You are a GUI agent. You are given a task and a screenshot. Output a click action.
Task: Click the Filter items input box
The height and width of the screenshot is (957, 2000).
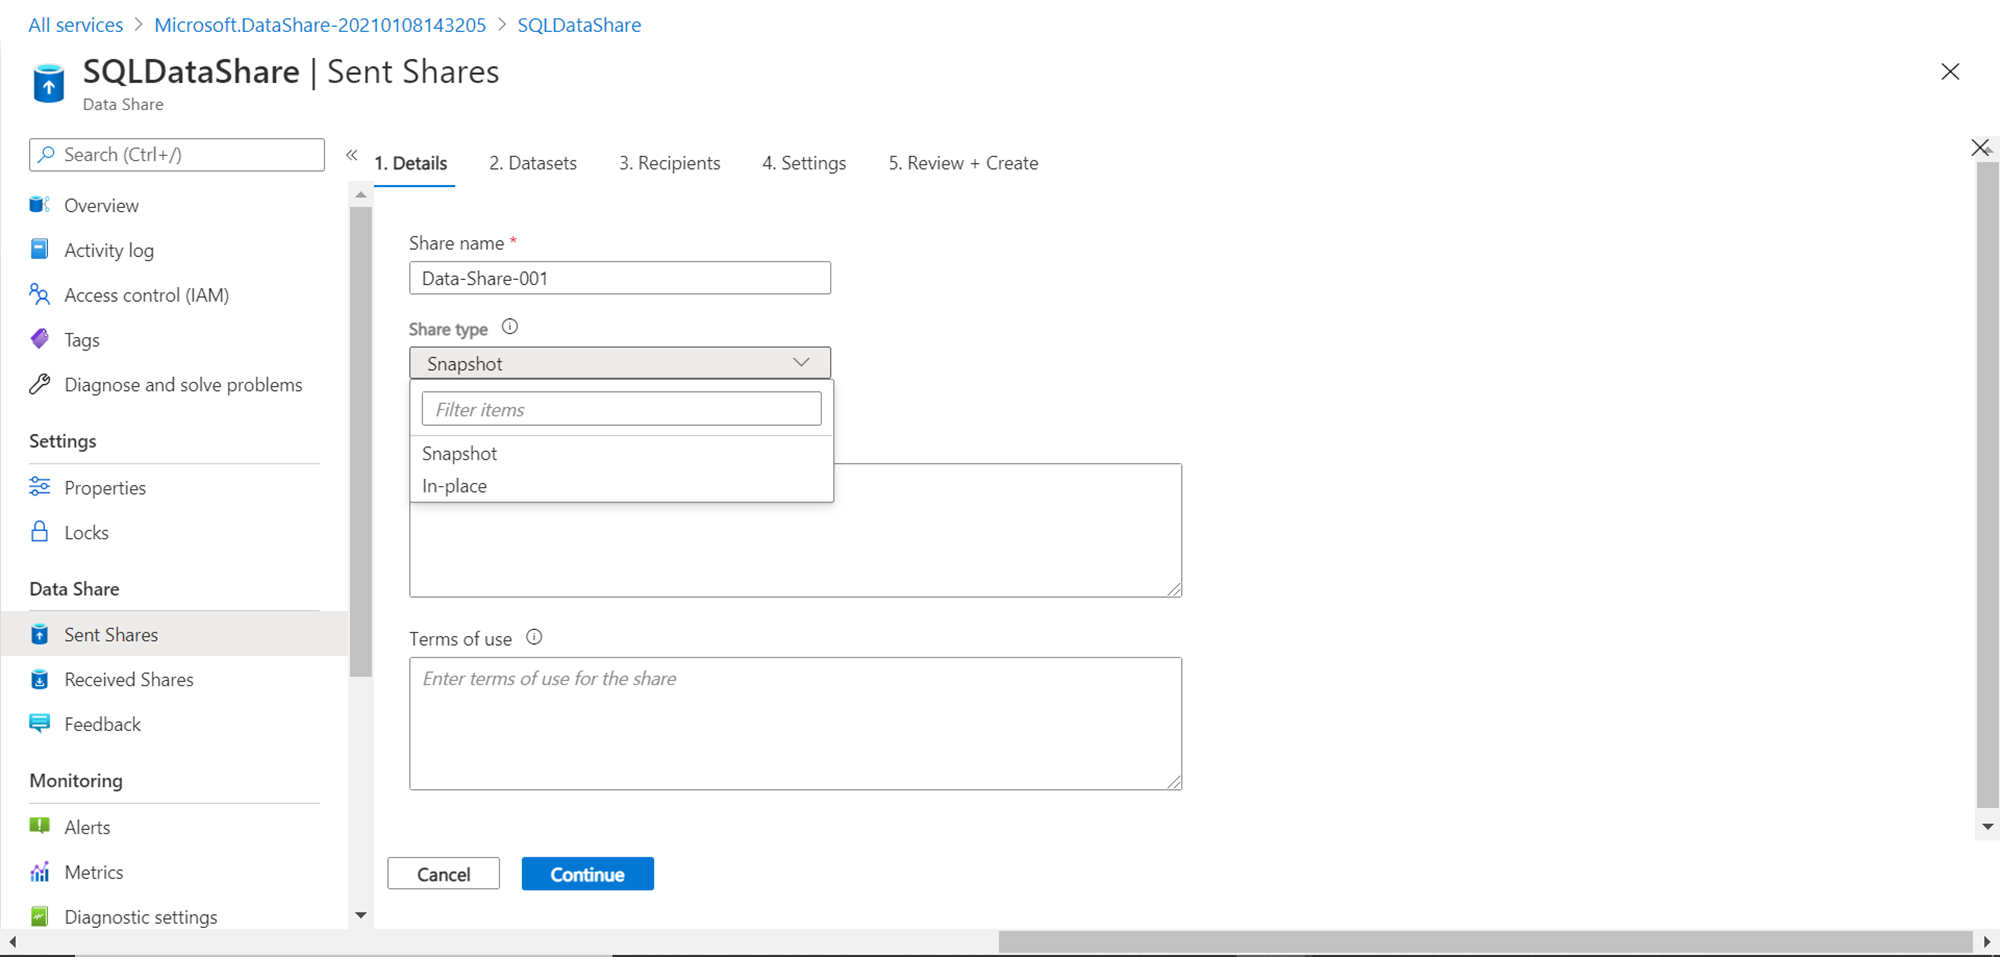622,409
